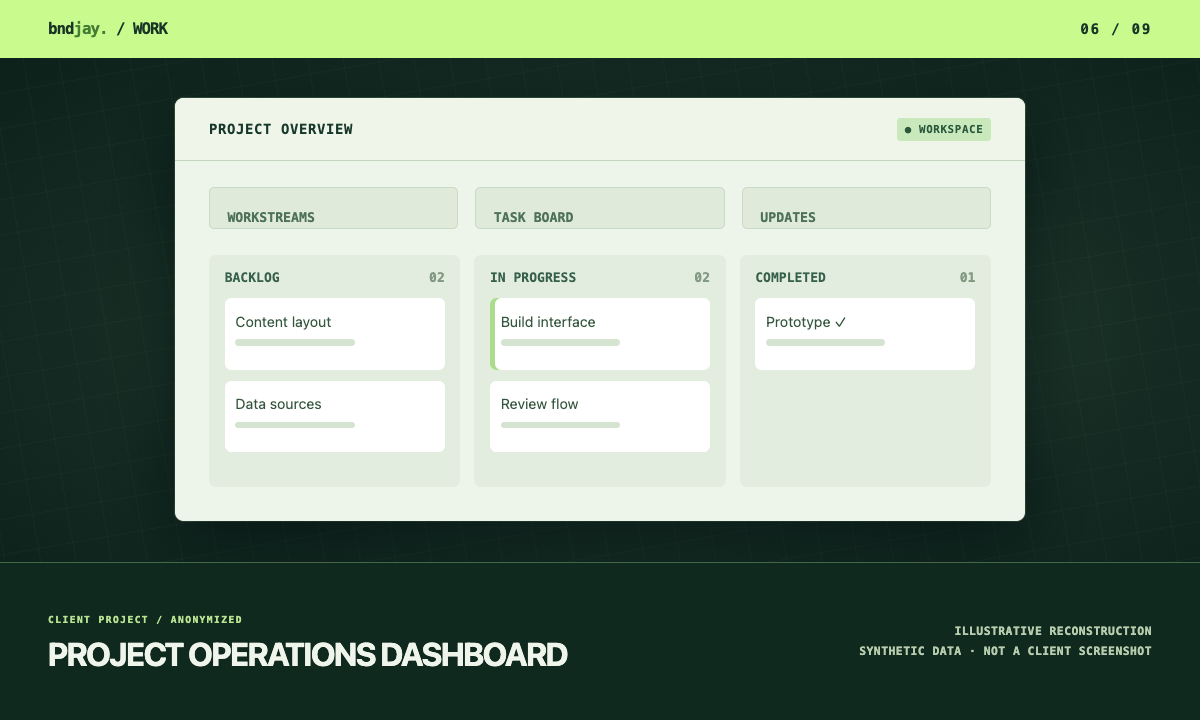
Task: Open the WORK section link
Action: pyautogui.click(x=150, y=29)
